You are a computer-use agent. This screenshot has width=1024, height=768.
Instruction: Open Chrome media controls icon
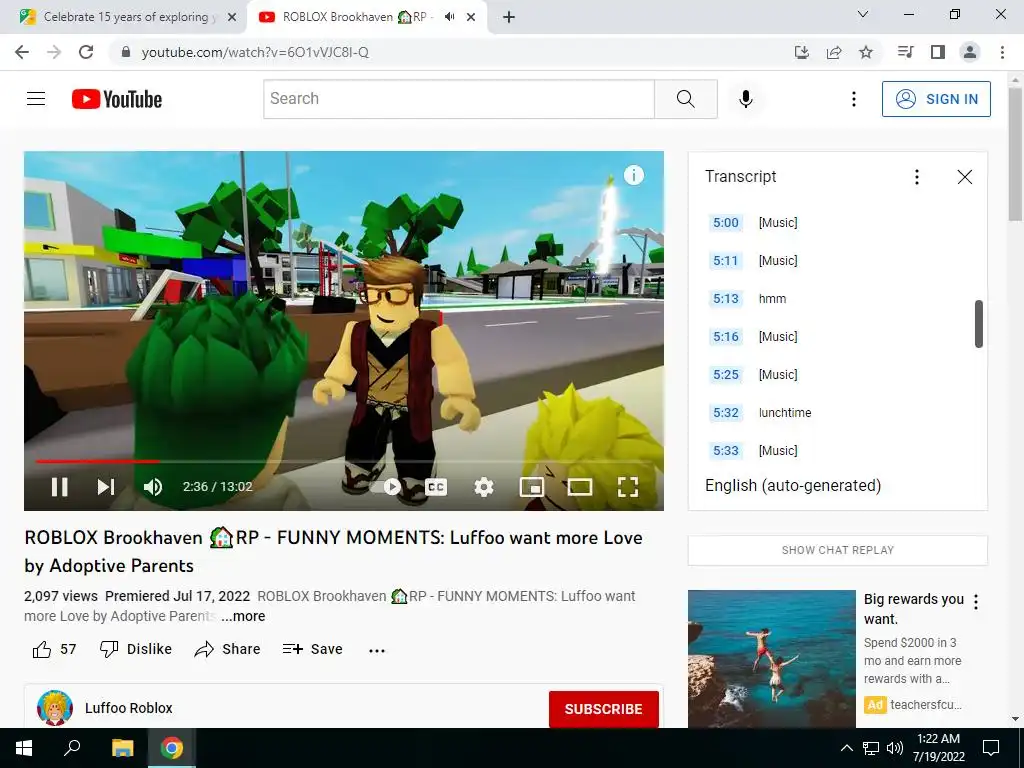(905, 52)
